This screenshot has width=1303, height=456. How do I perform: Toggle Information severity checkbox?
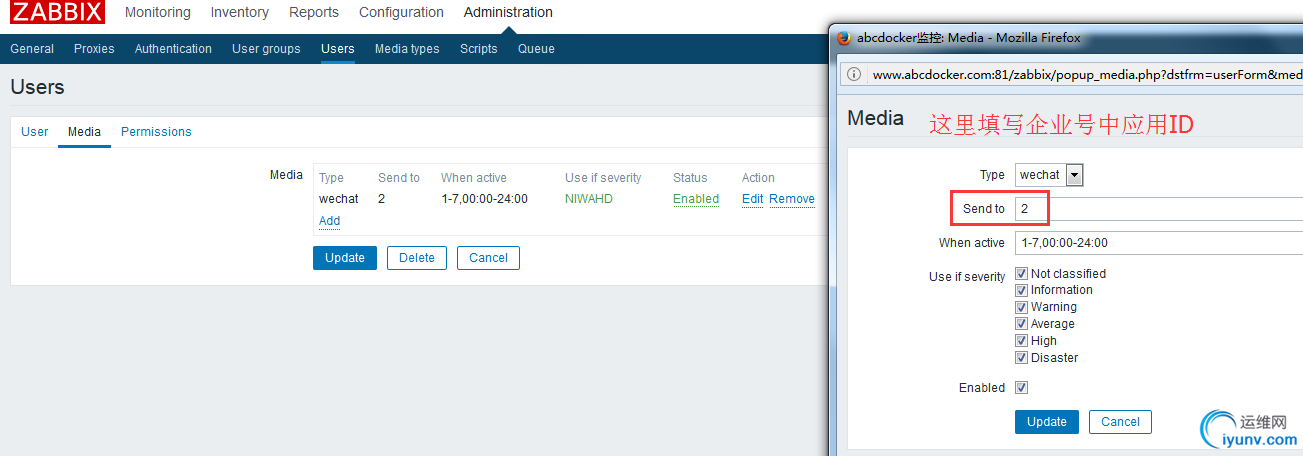pos(1022,290)
